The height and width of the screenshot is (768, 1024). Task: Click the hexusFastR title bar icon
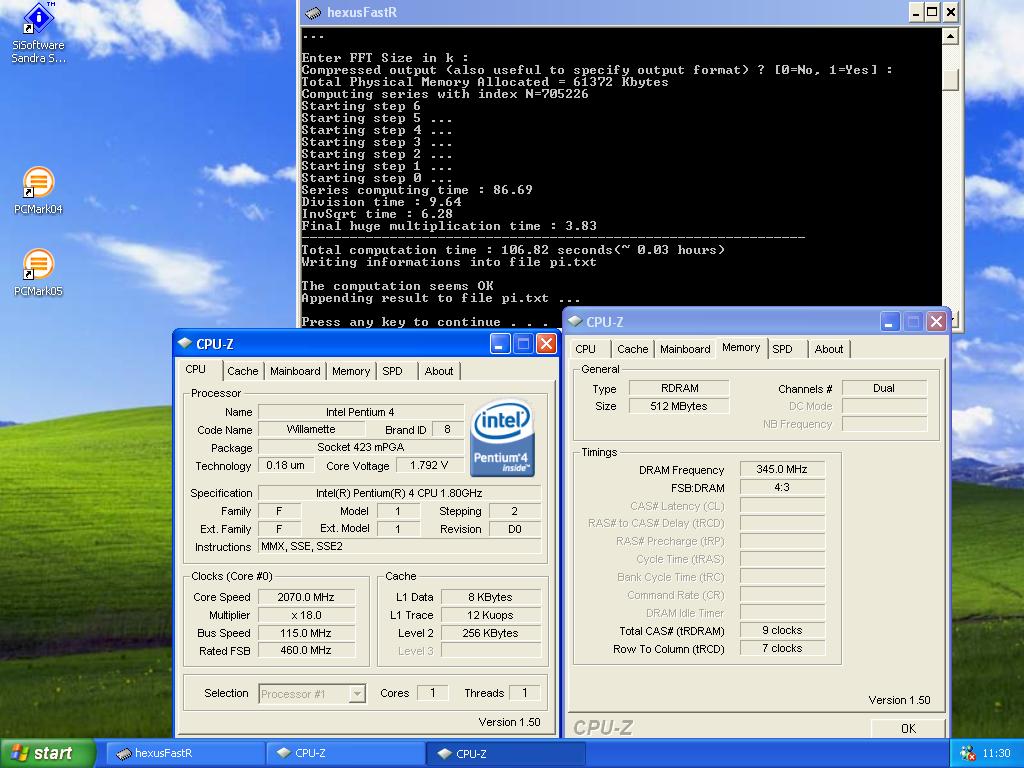[313, 12]
